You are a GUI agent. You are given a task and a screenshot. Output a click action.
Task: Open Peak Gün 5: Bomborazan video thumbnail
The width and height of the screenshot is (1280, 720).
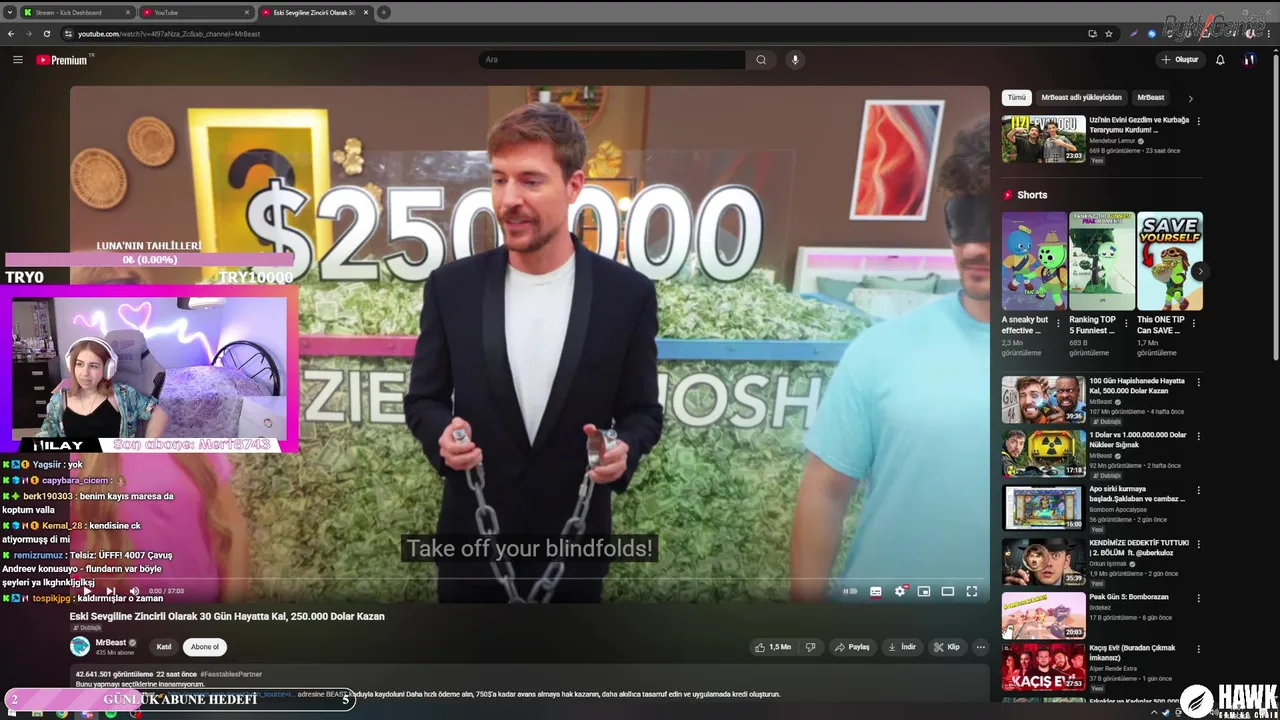click(1043, 615)
